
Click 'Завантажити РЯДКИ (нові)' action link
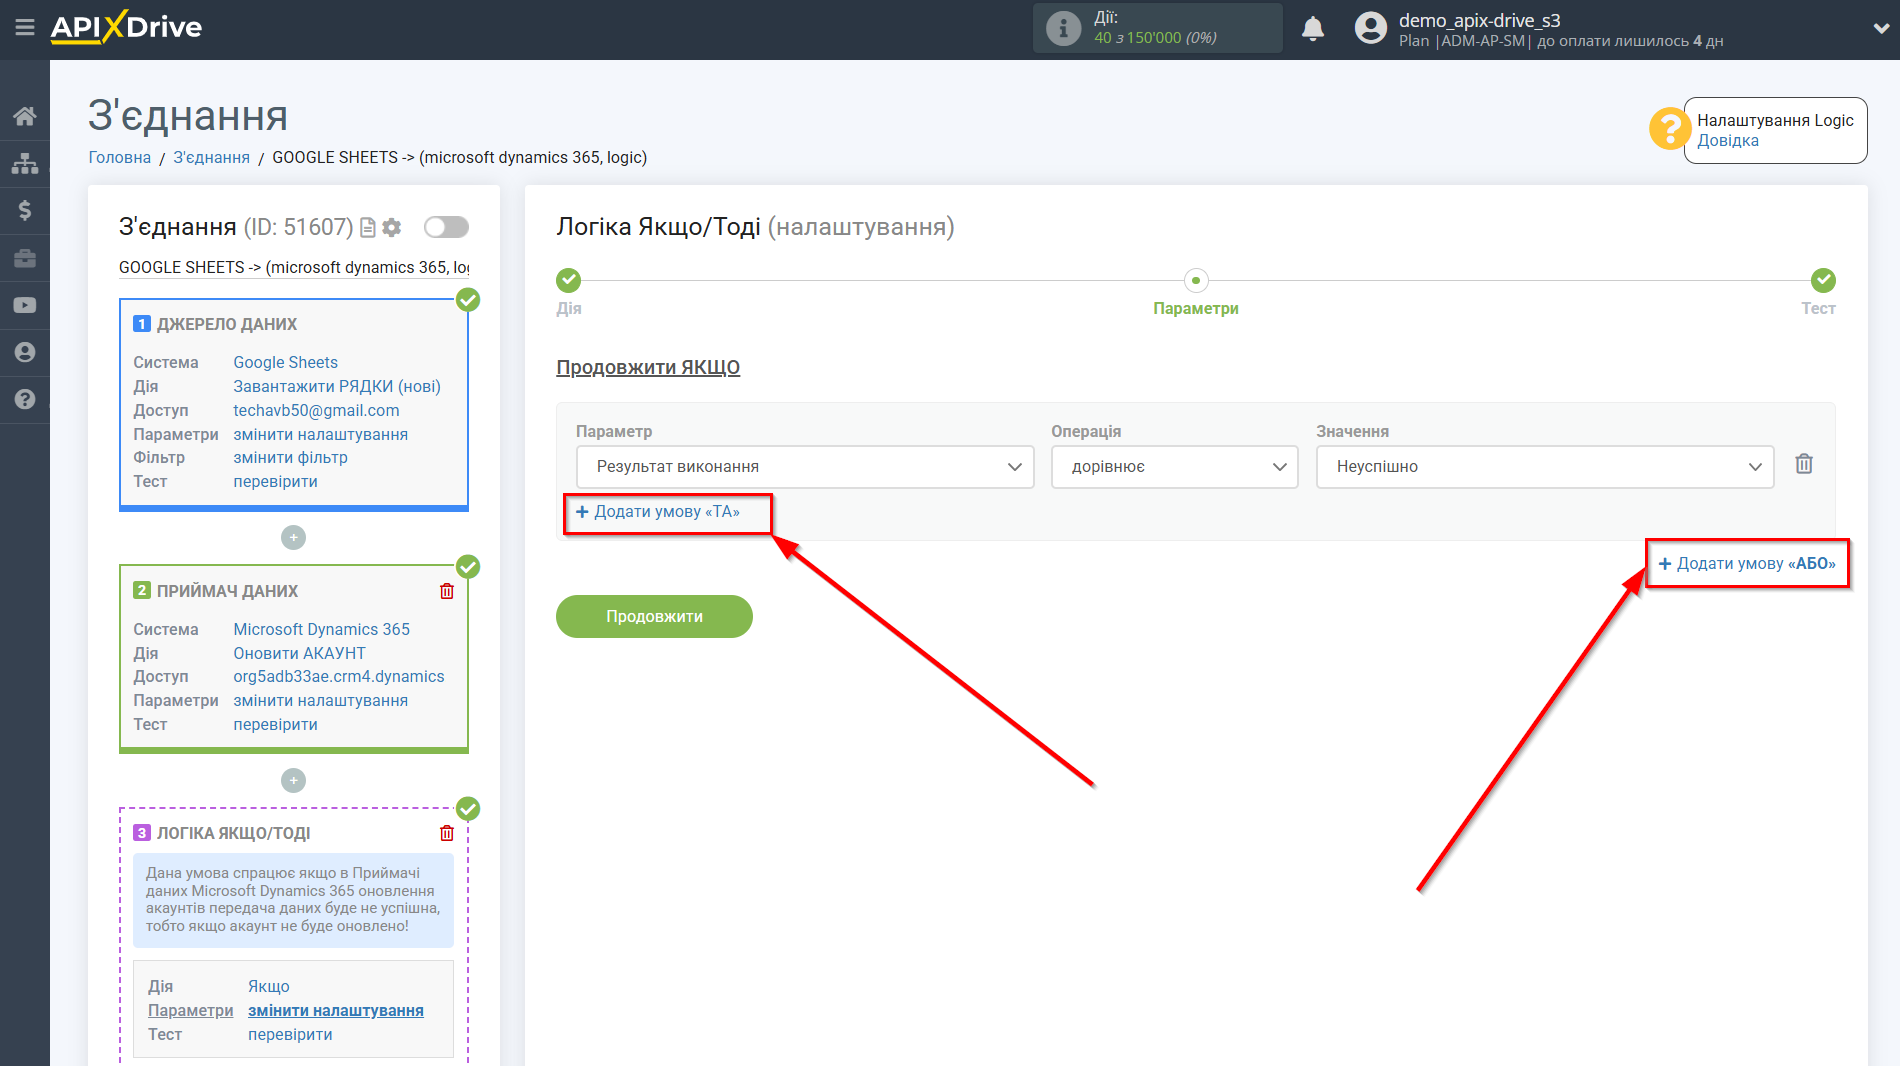pyautogui.click(x=337, y=386)
